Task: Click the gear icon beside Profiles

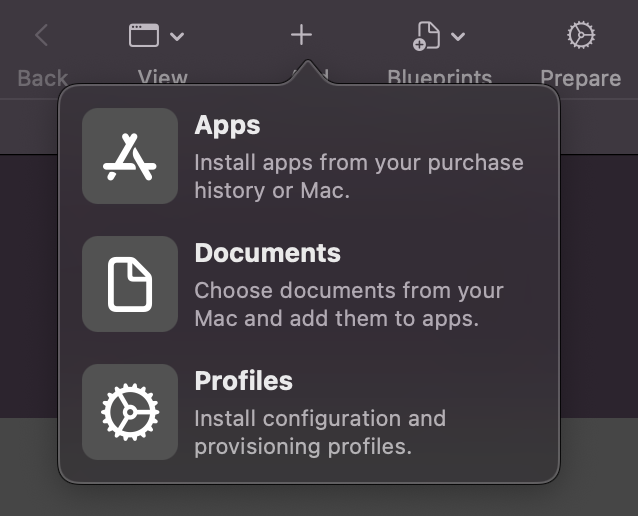Action: 130,412
